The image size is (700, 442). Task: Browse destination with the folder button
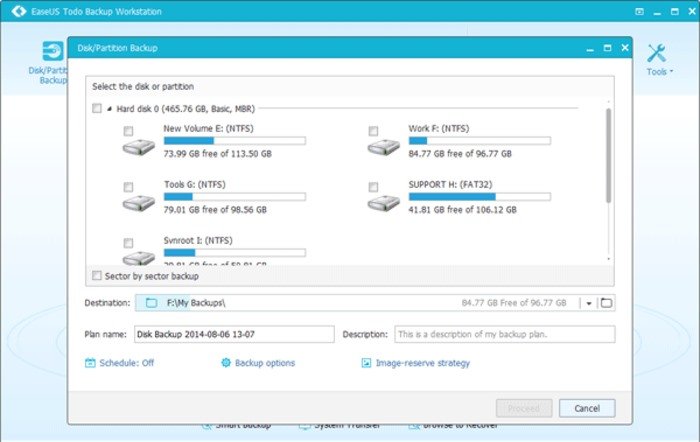pos(606,303)
